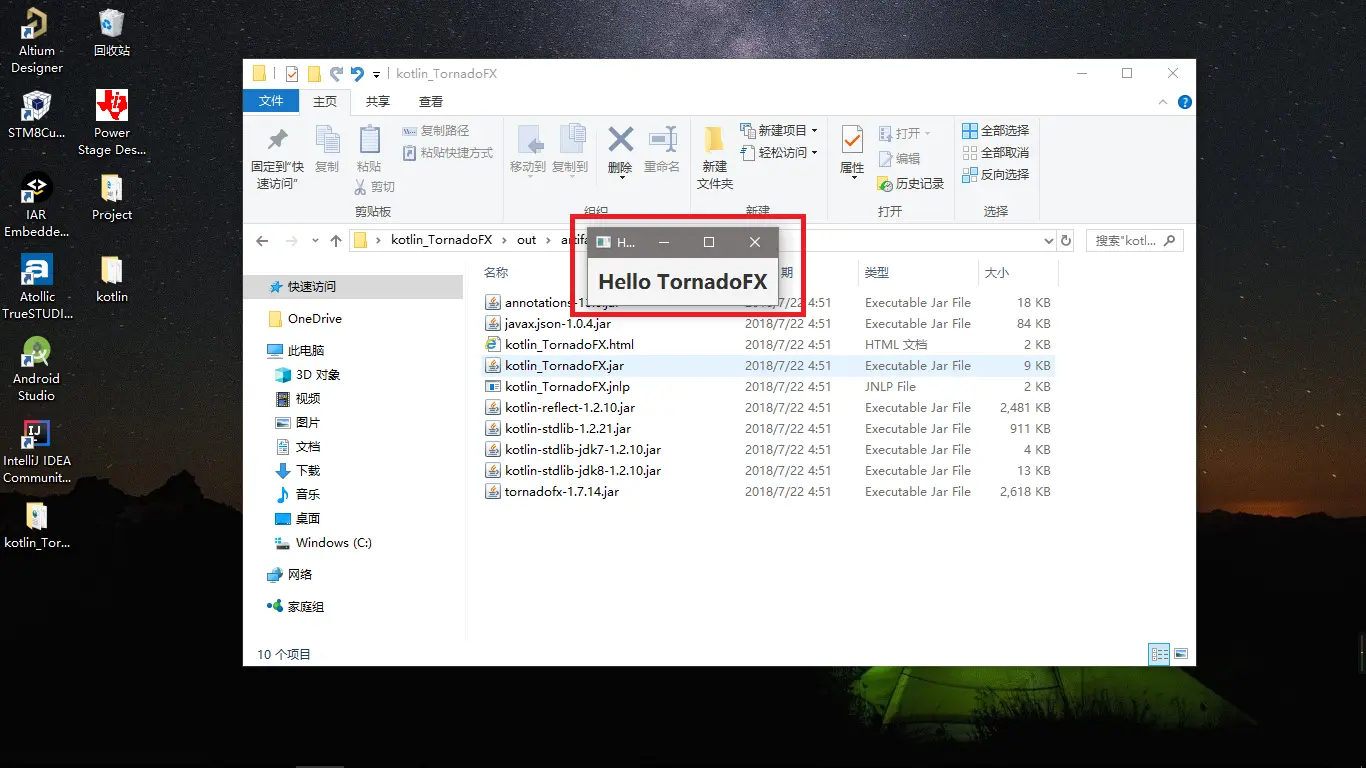
Task: Open Altium Designer desktop icon
Action: pos(37,41)
